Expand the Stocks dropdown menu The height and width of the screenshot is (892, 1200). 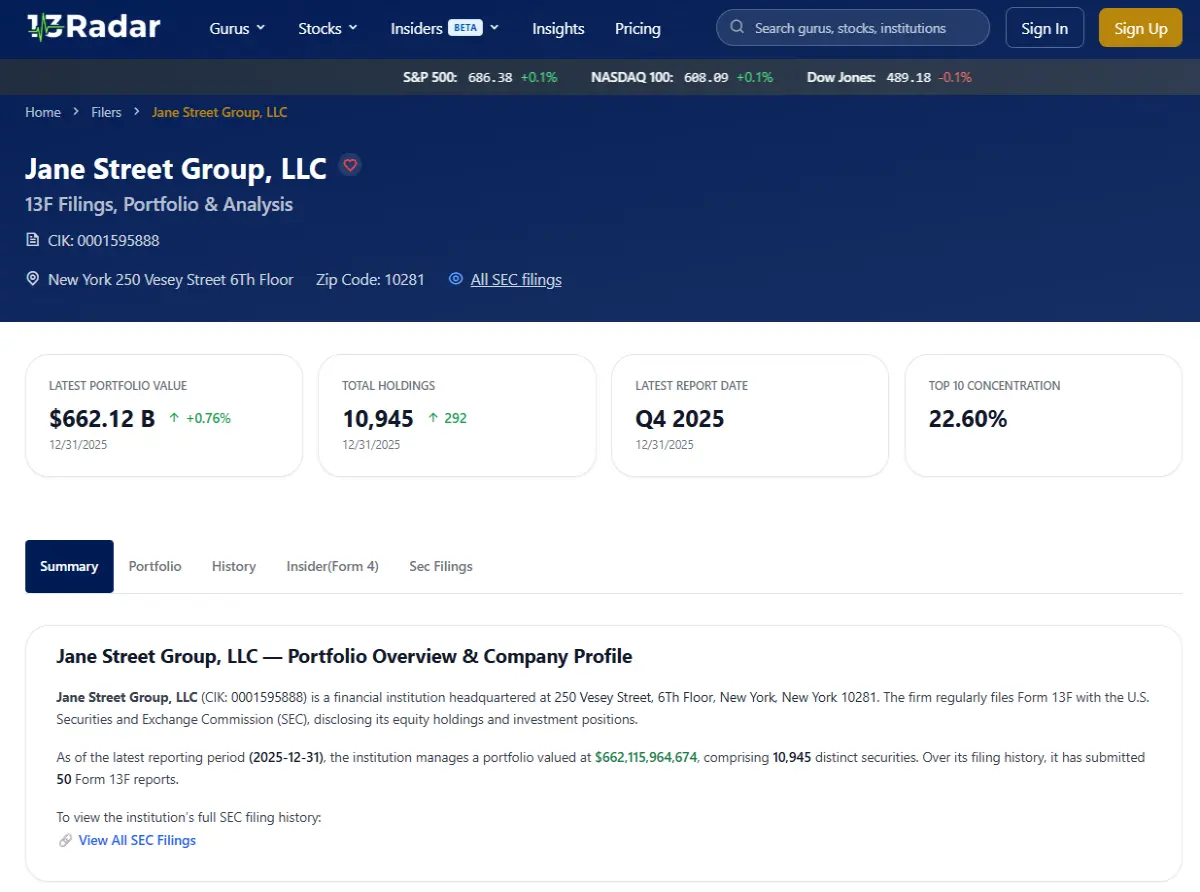[x=328, y=28]
